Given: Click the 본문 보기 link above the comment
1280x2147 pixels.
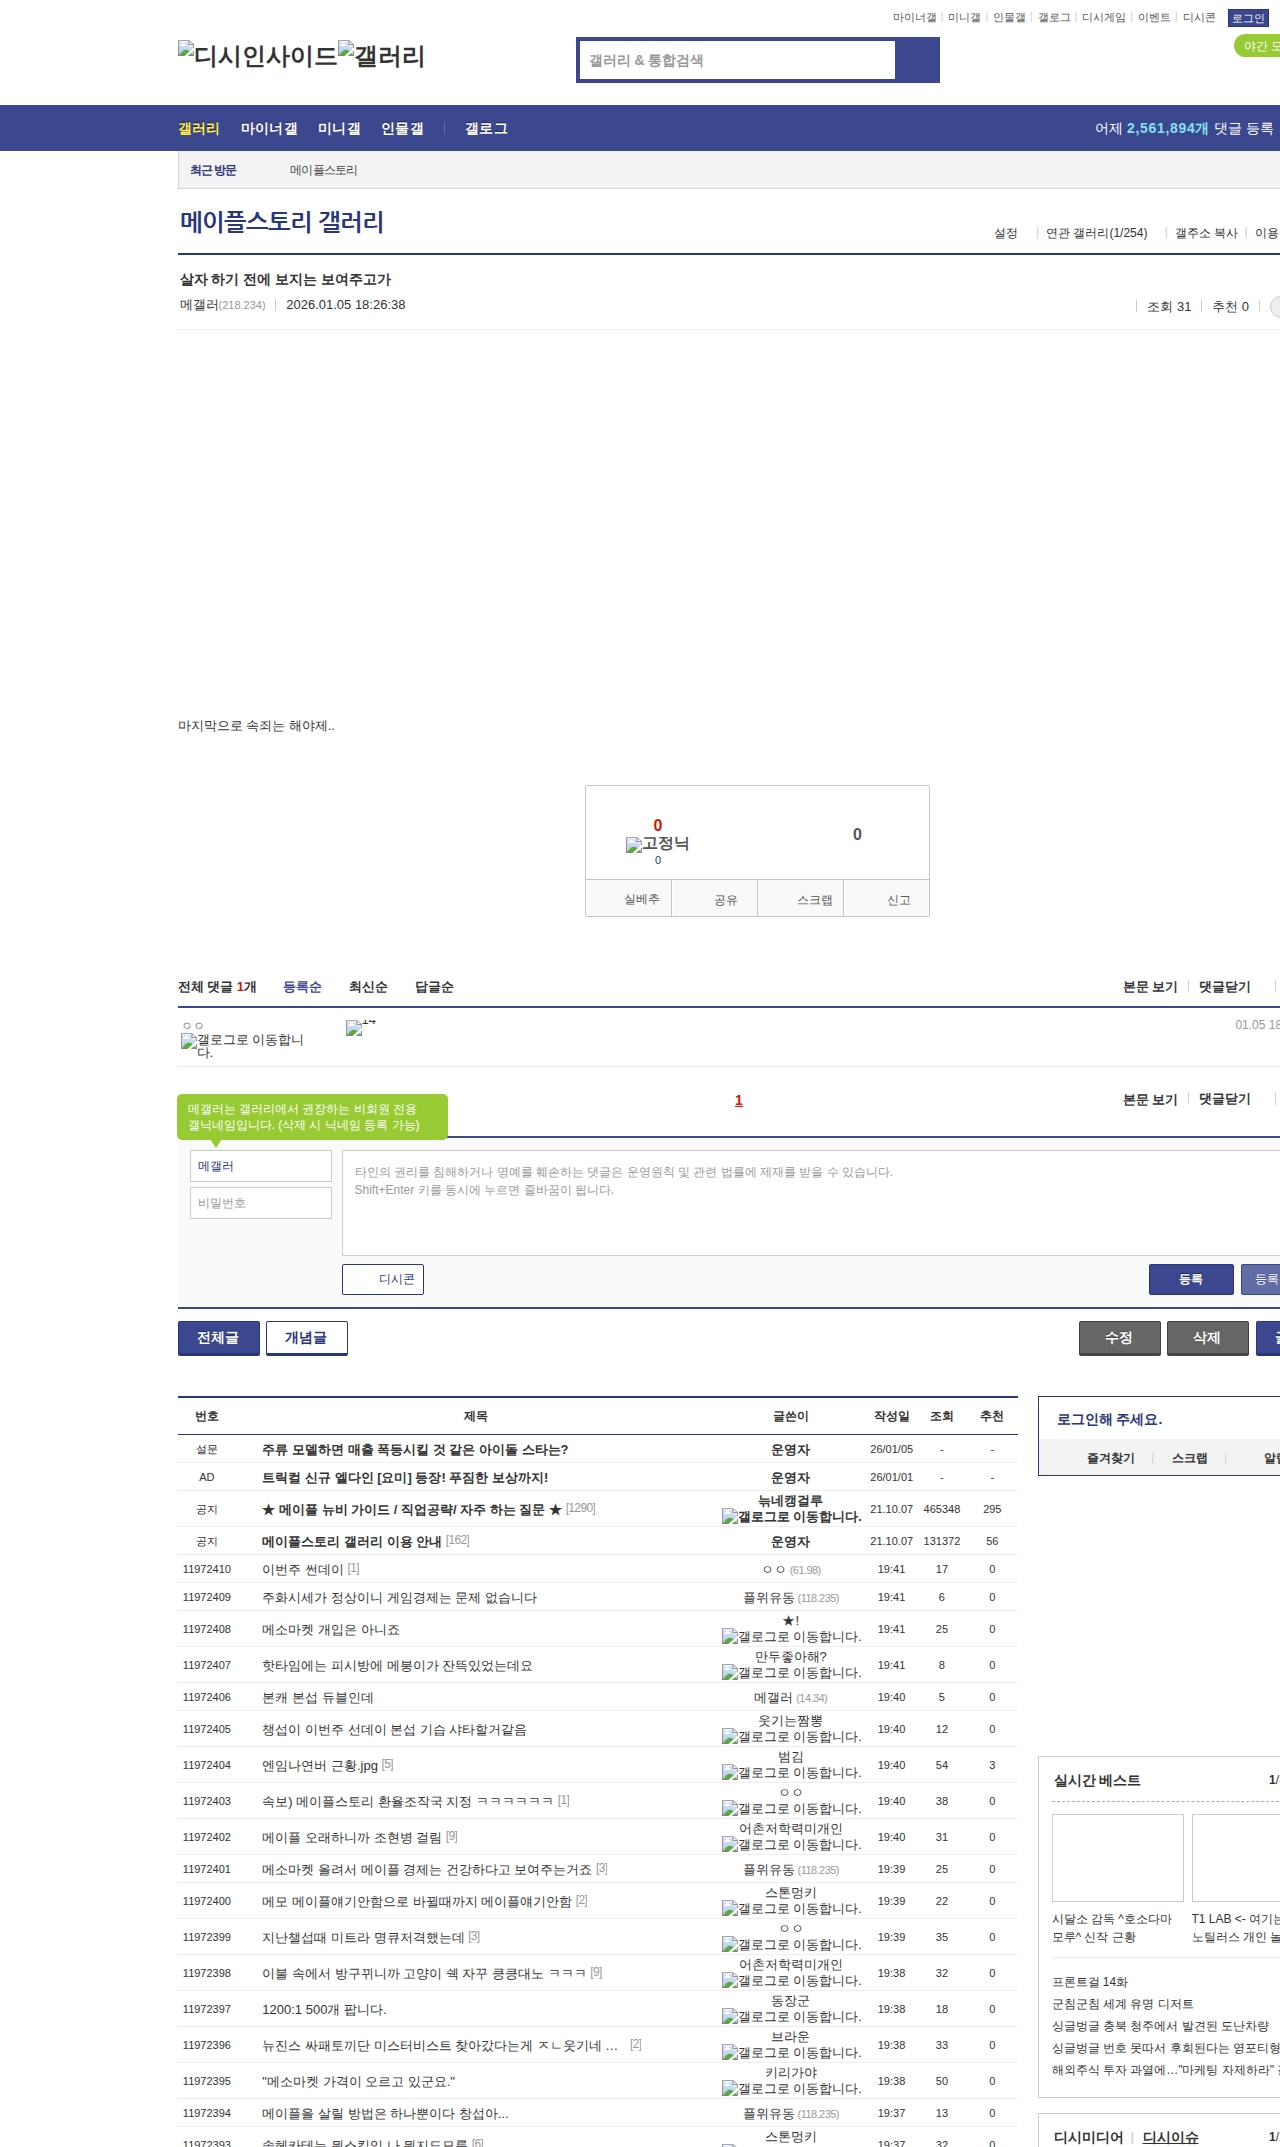Looking at the screenshot, I should point(1150,987).
